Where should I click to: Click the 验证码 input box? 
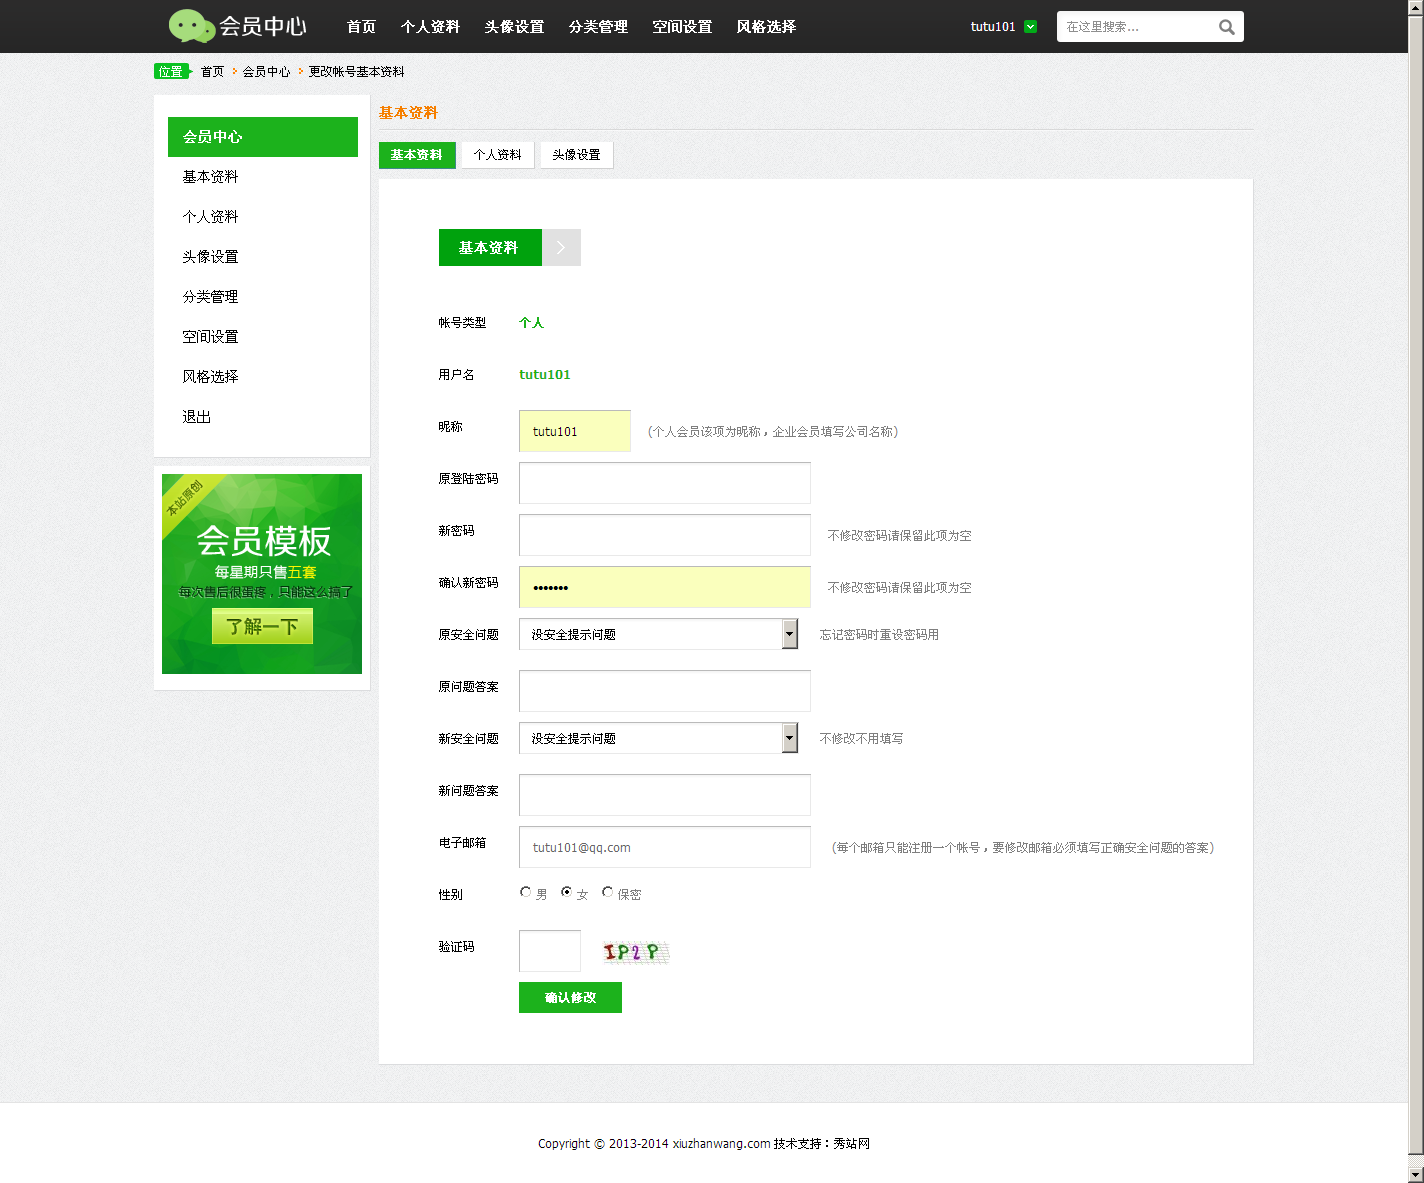point(549,951)
